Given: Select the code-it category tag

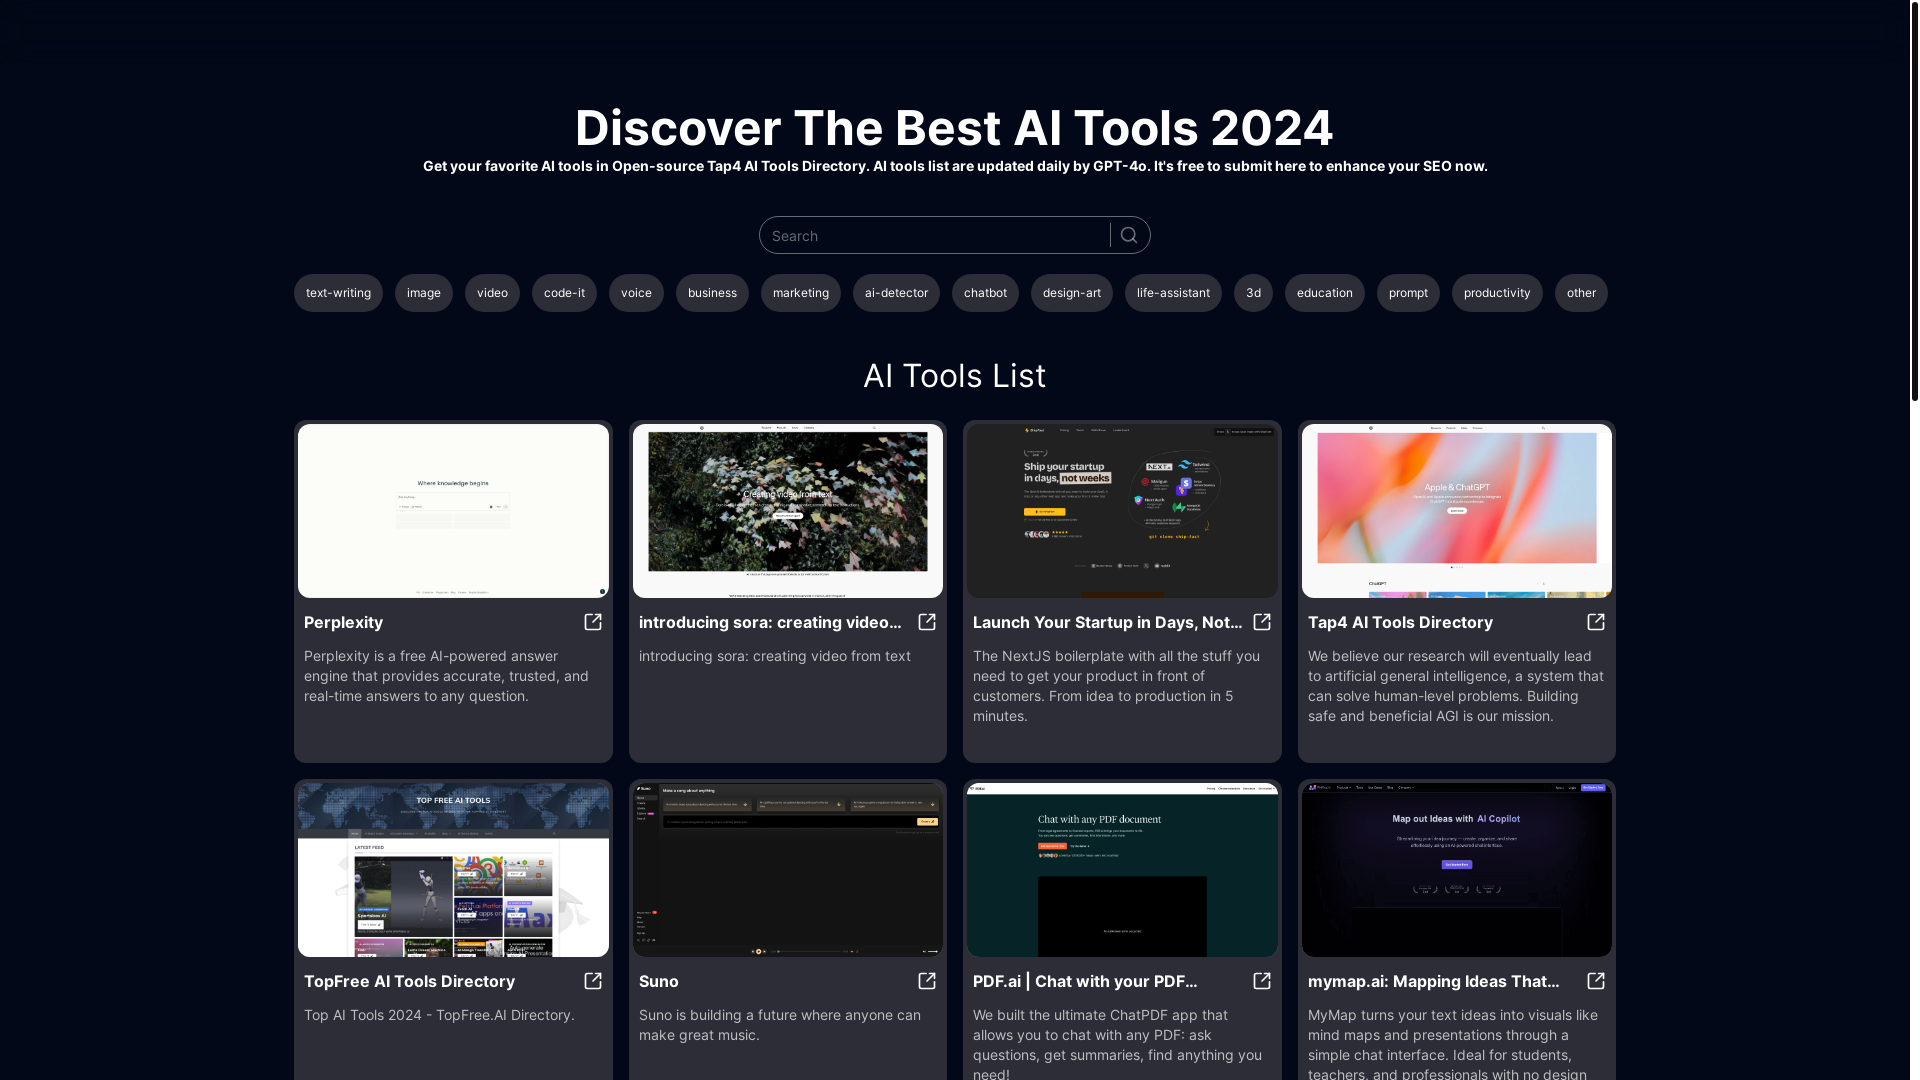Looking at the screenshot, I should point(564,293).
